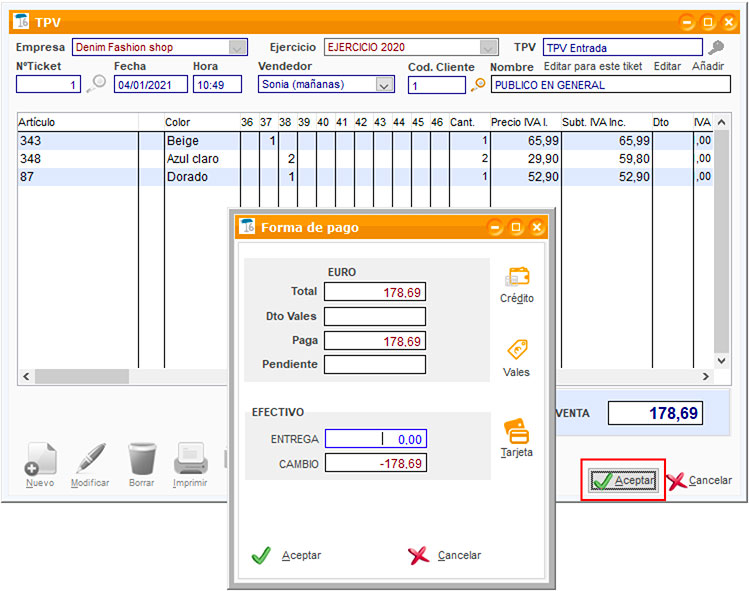Click the Fecha field 04/01/2021

(150, 85)
